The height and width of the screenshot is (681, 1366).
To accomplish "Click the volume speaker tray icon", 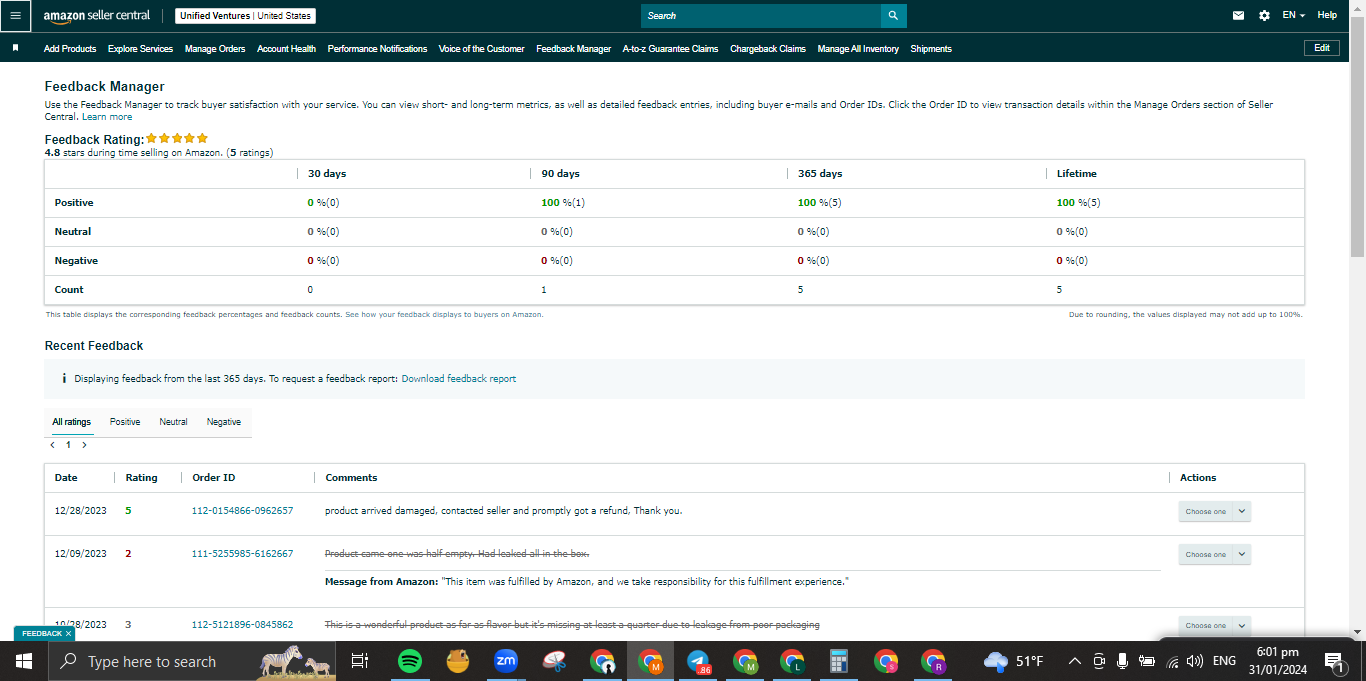I will tap(1194, 661).
